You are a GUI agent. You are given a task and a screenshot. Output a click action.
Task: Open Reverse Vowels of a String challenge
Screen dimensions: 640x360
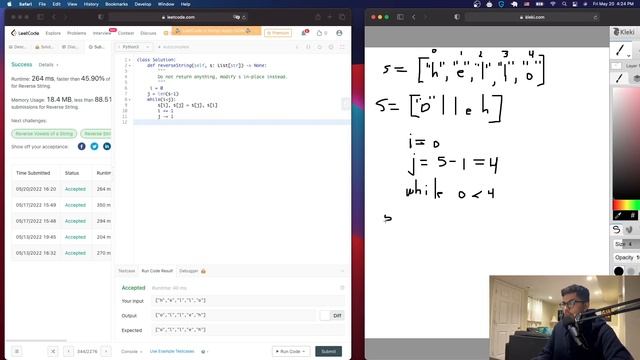[x=44, y=133]
